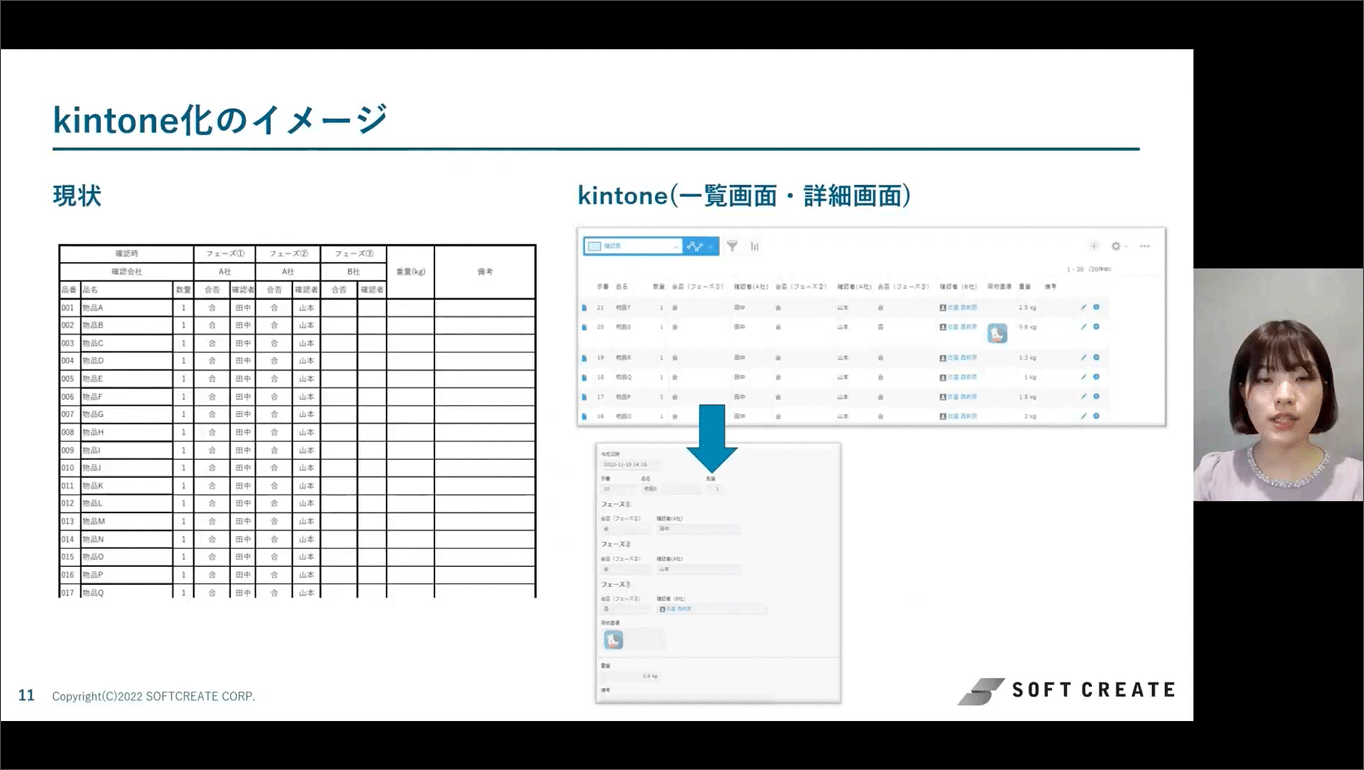
Task: Click the 2.5 kg weight in 物品T row
Action: point(1027,307)
